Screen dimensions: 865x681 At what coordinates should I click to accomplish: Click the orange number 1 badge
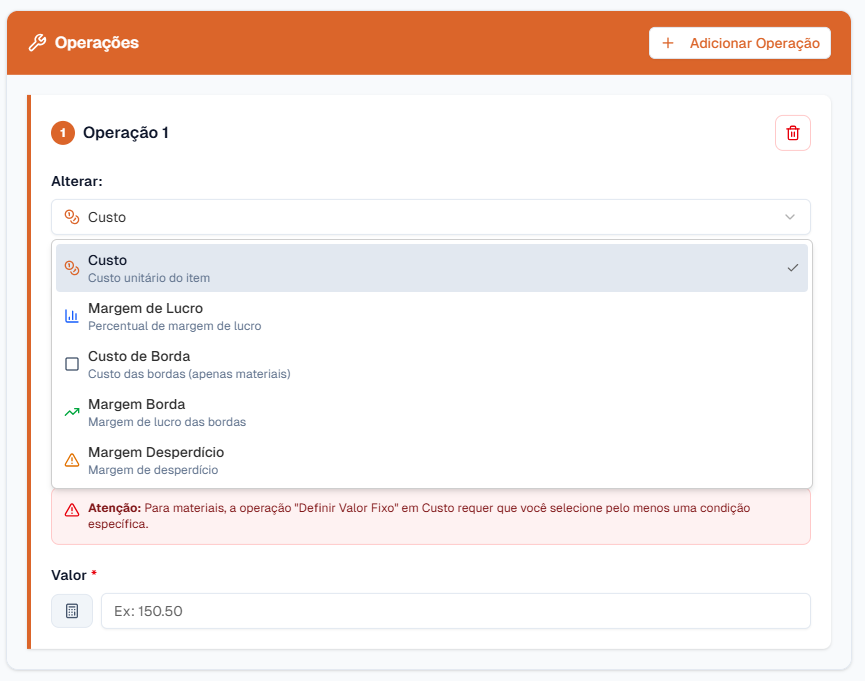click(63, 133)
